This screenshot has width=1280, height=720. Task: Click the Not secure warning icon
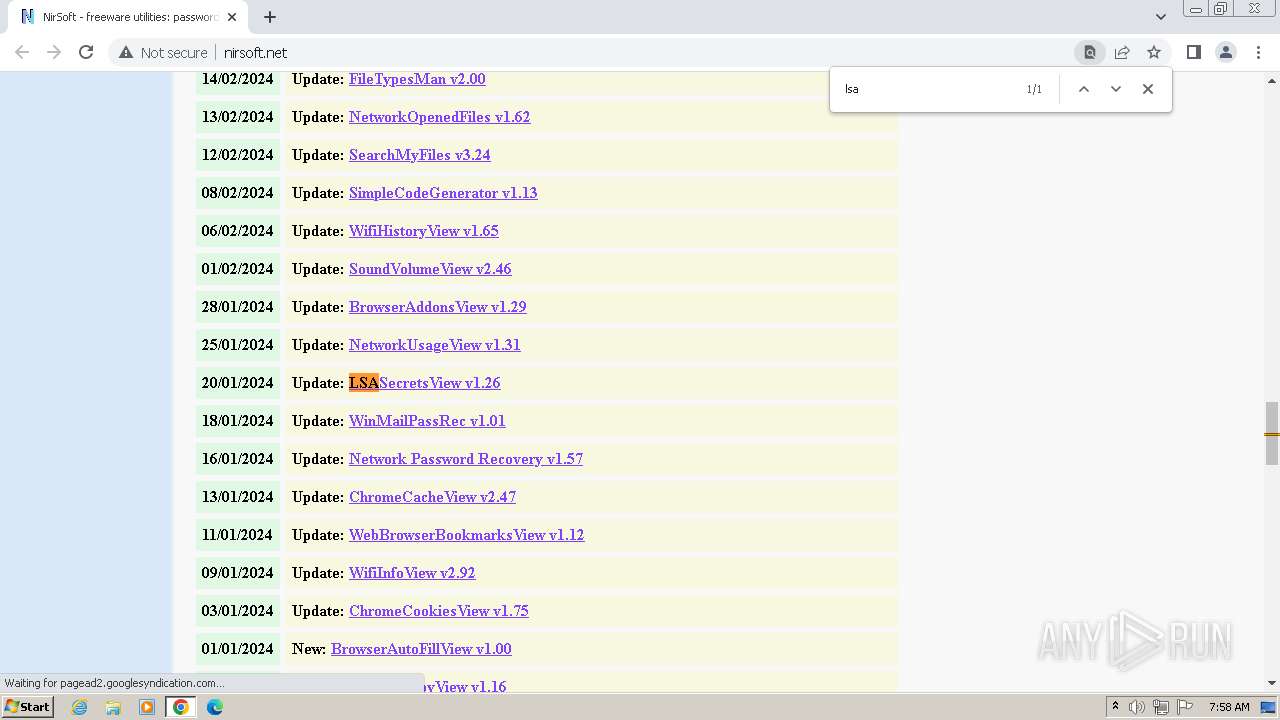pyautogui.click(x=126, y=52)
